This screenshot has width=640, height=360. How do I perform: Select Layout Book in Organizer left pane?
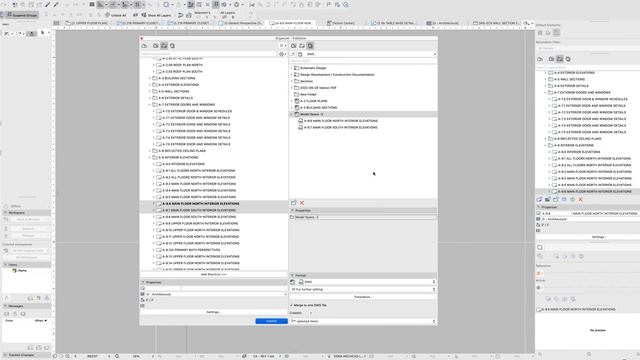pyautogui.click(x=164, y=46)
